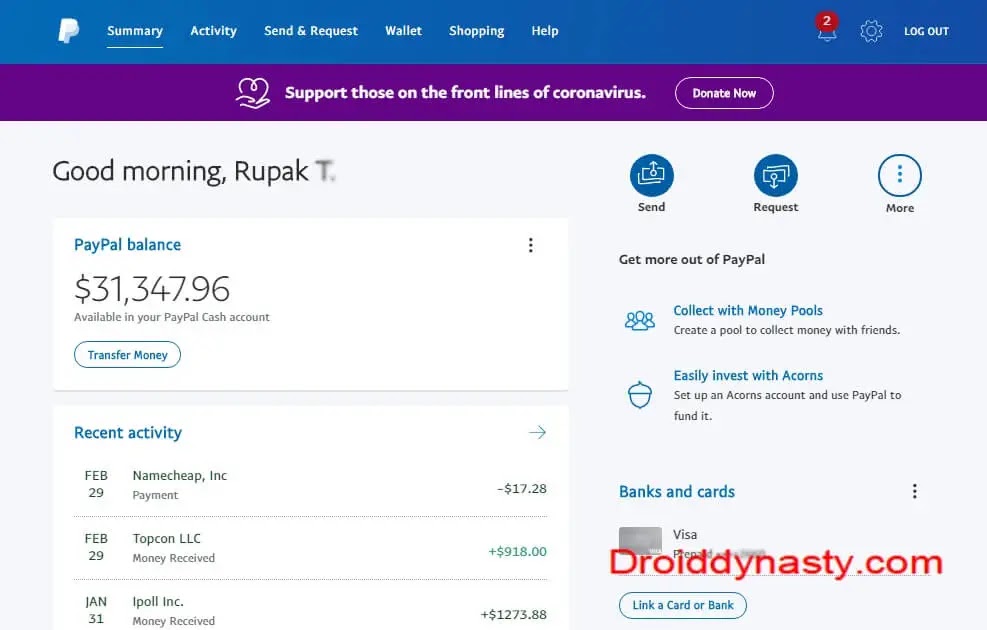
Task: Click the Visa card thumbnail
Action: 640,542
